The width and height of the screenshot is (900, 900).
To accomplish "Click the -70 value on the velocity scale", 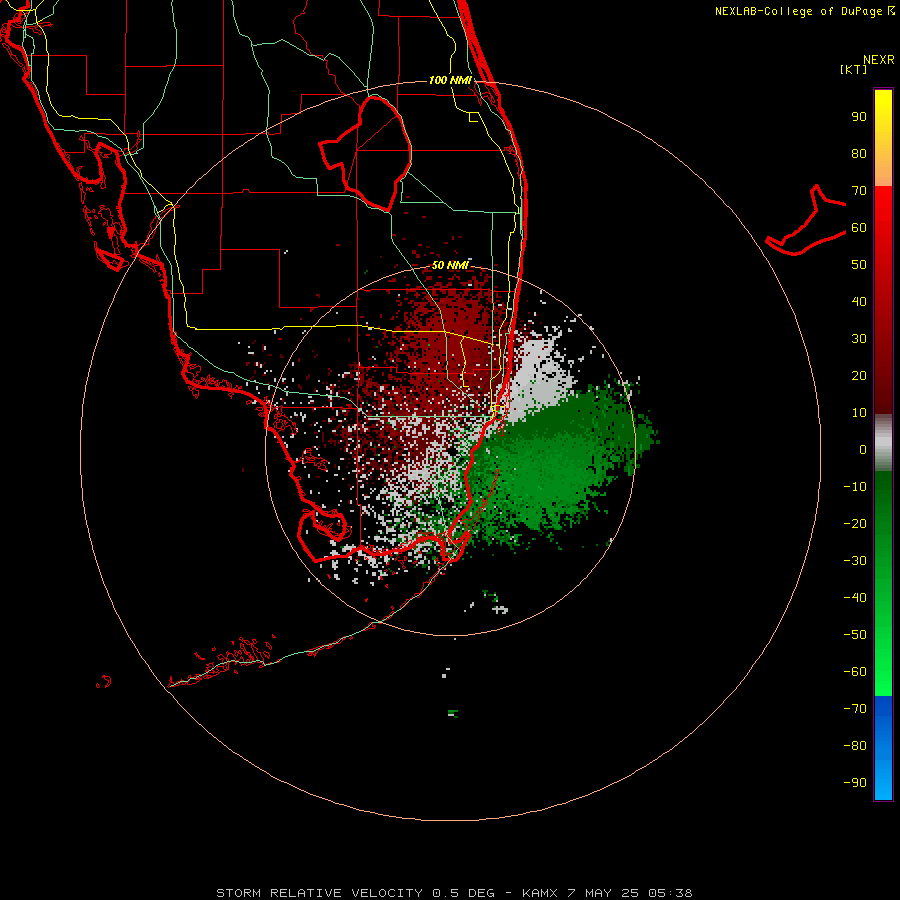I will (855, 708).
